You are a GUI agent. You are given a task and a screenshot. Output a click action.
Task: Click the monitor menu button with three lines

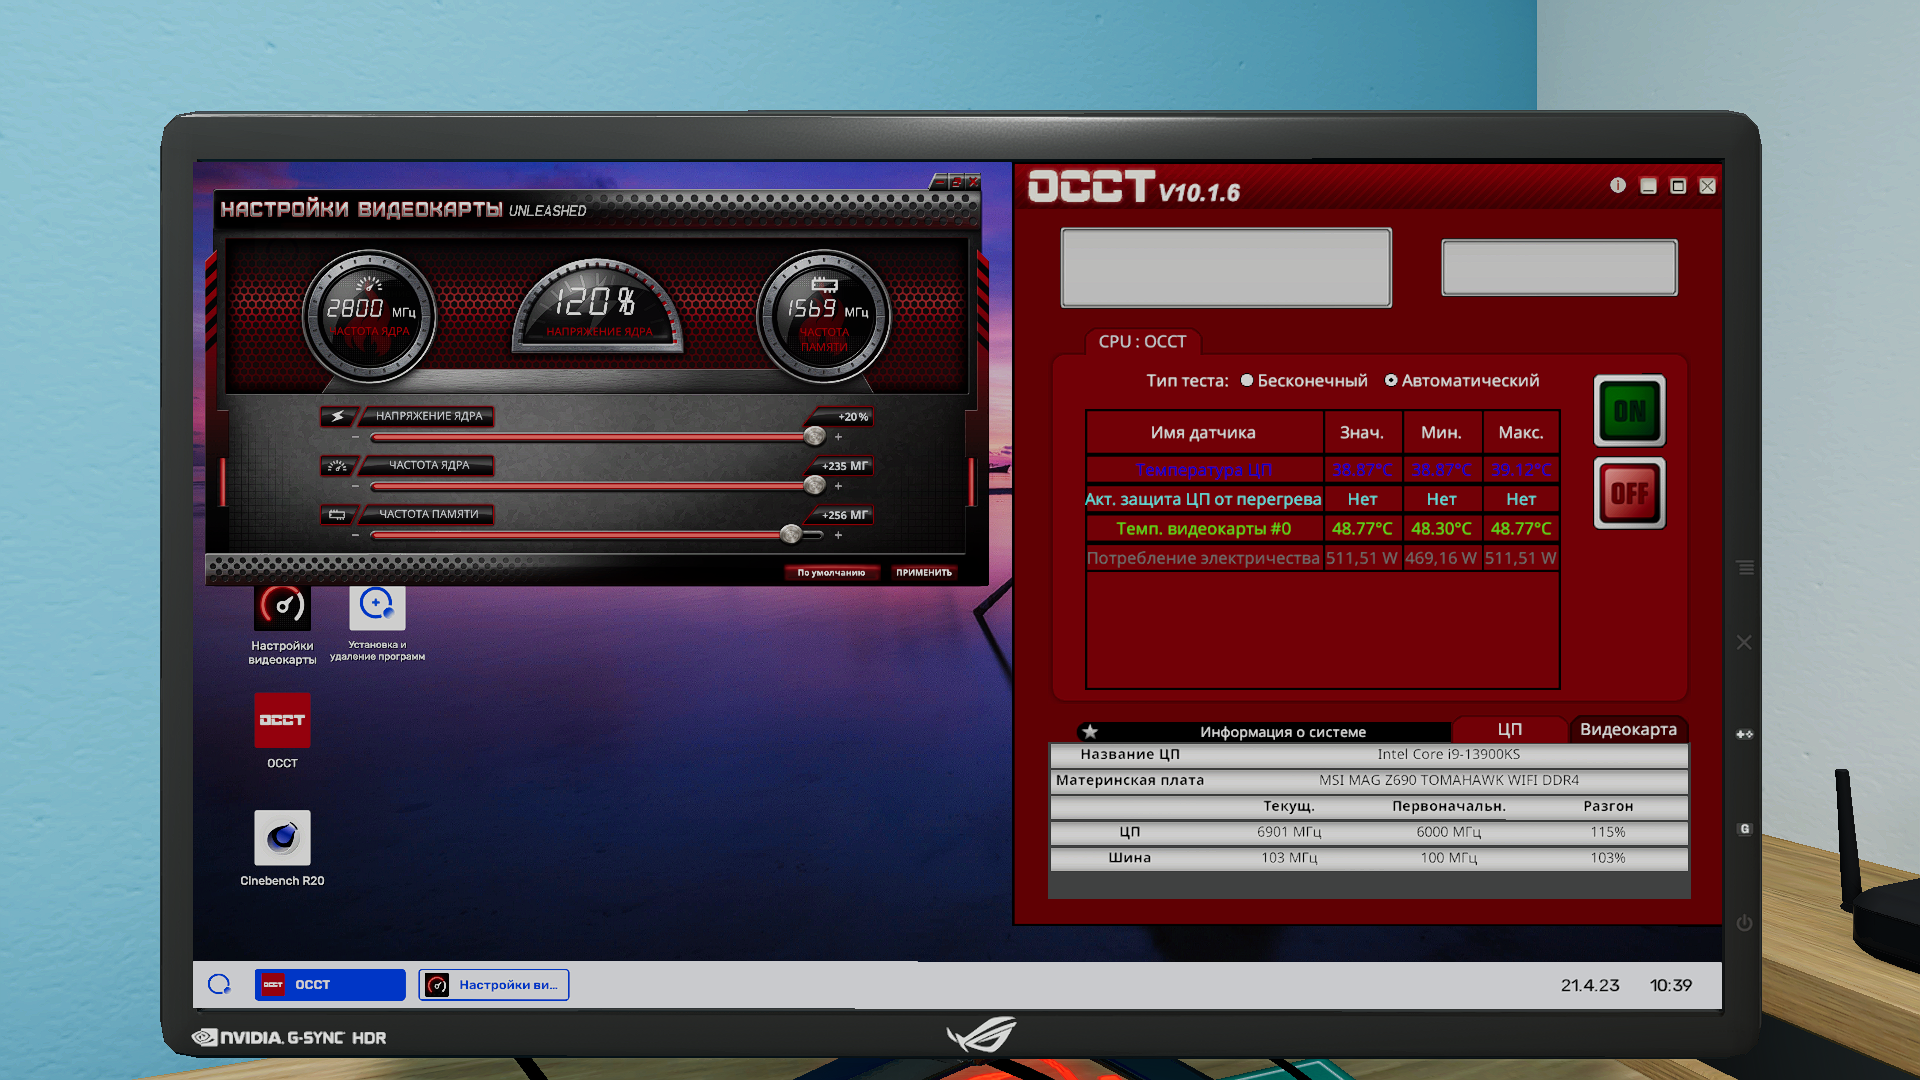[x=1746, y=568]
